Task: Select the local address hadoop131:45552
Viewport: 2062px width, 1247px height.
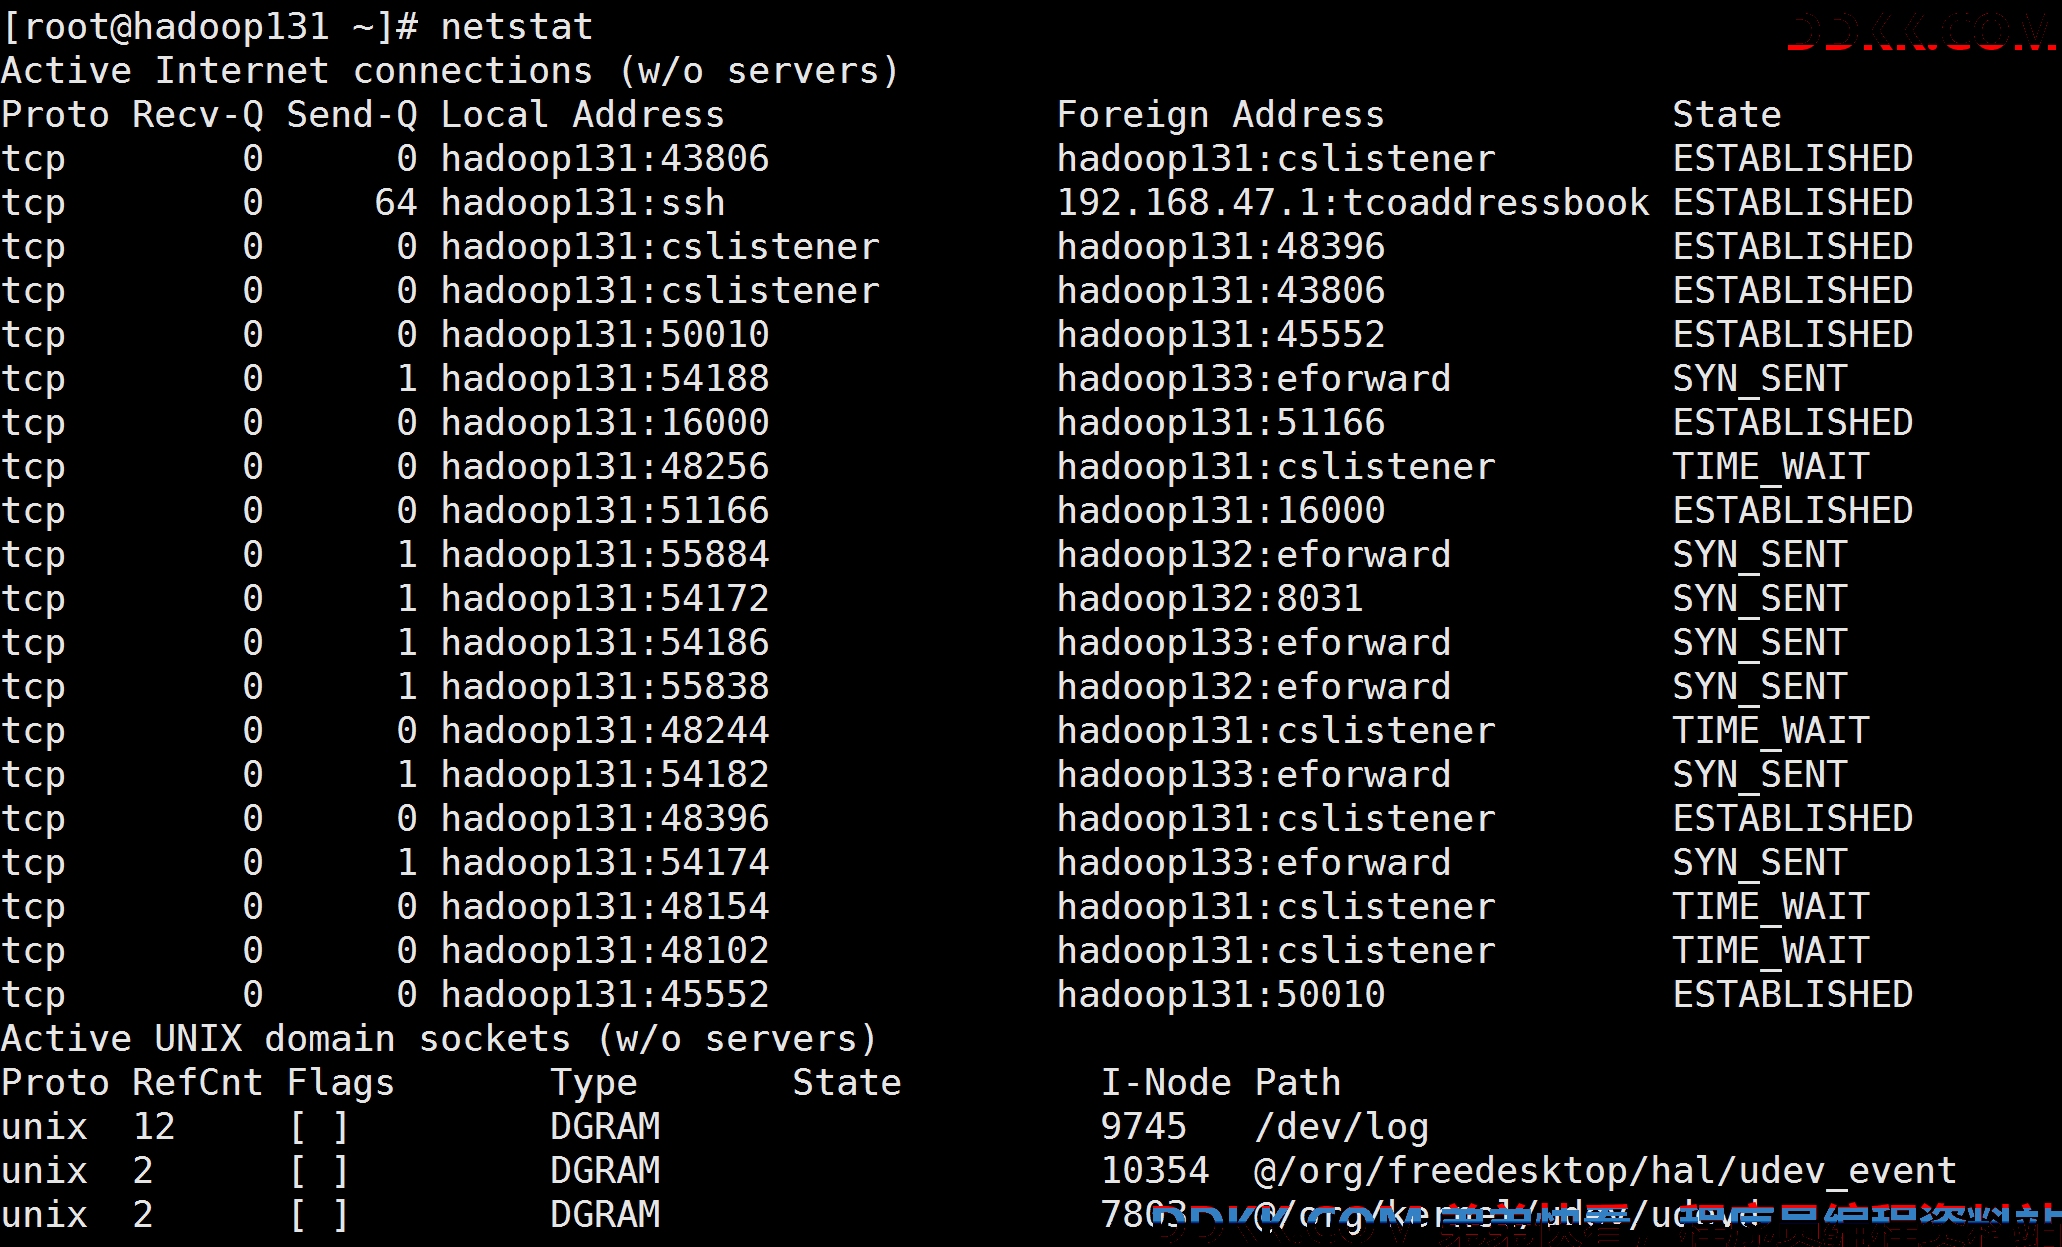Action: tap(605, 995)
